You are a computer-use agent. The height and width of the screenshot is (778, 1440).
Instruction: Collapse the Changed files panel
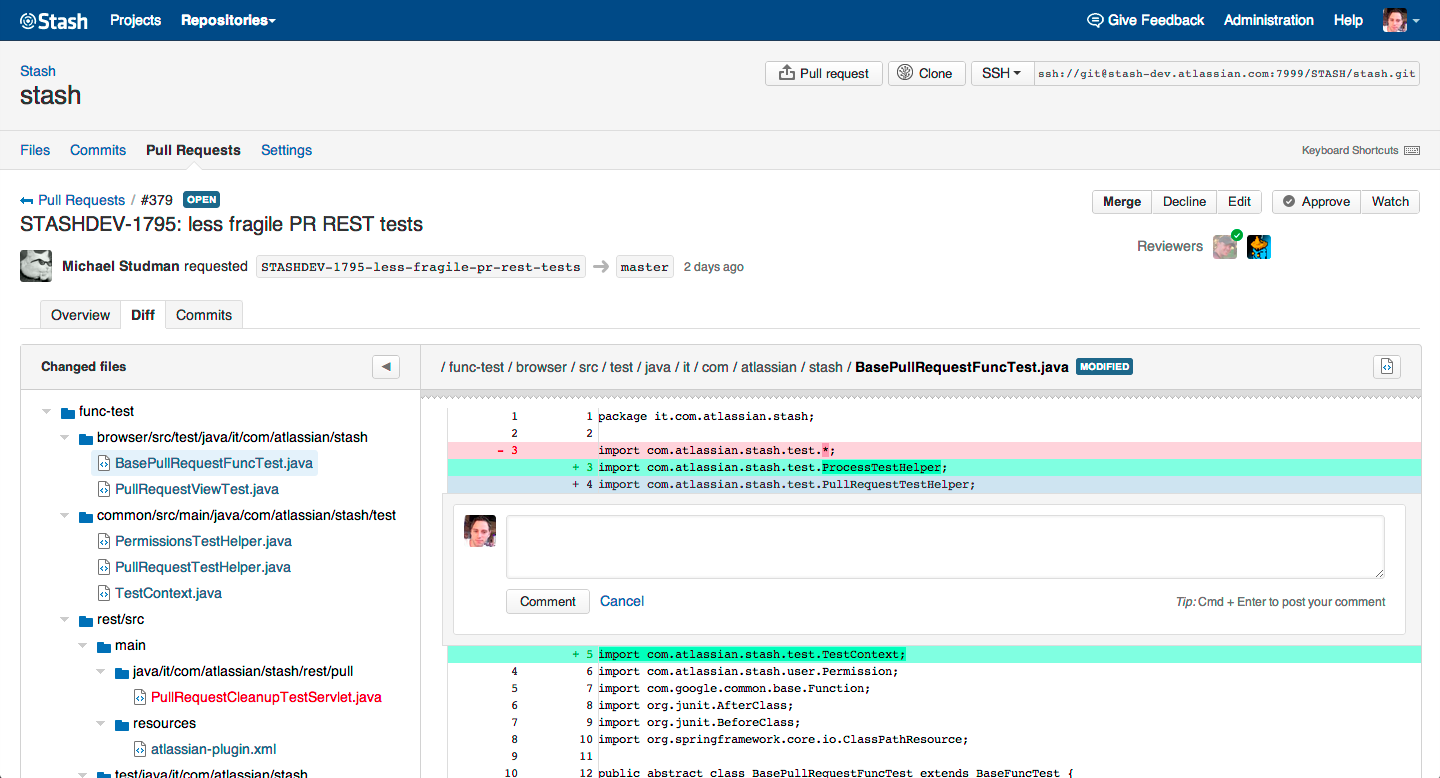[x=386, y=367]
